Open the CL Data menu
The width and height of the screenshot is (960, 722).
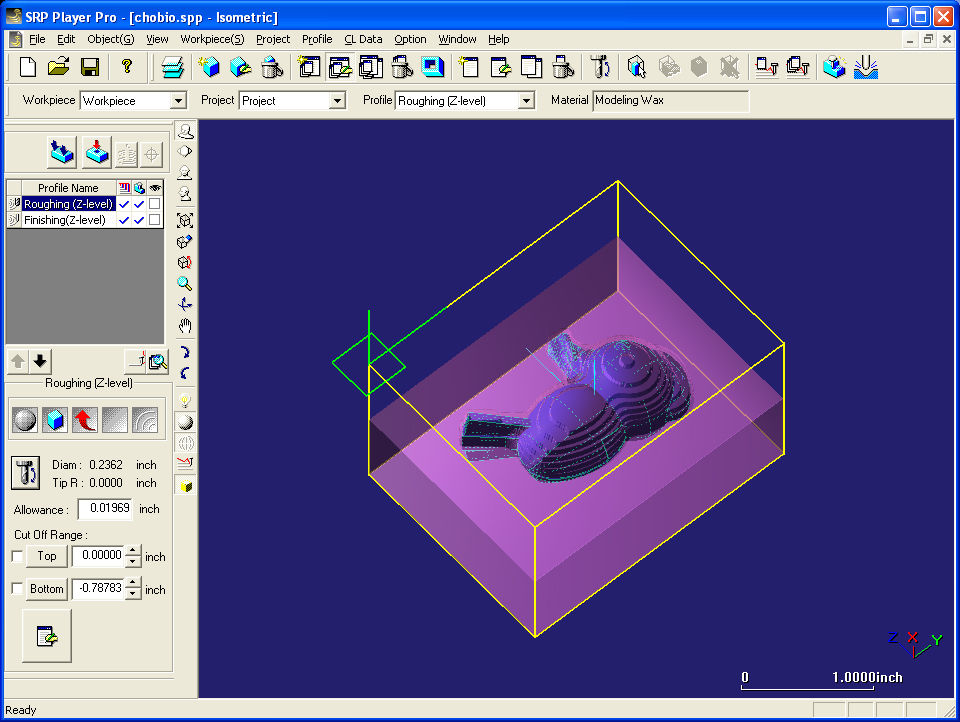tap(363, 39)
